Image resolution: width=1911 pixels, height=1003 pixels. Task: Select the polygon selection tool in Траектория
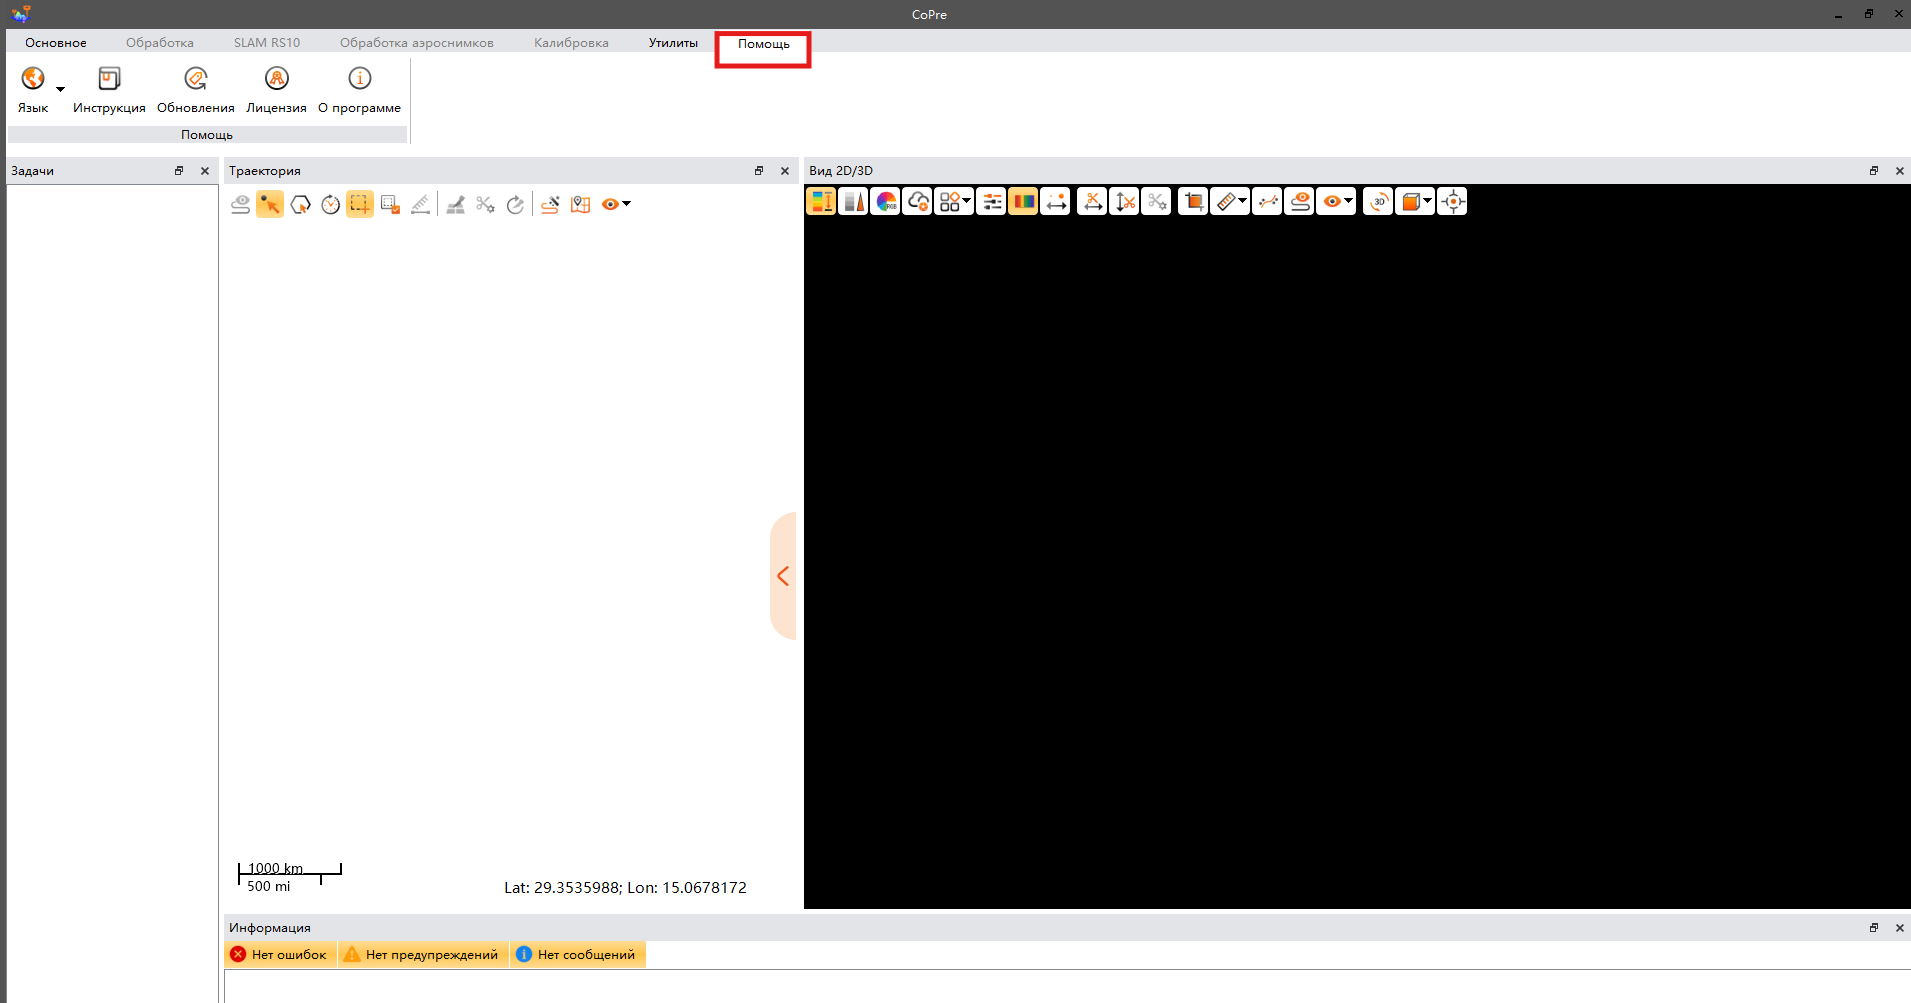coord(300,204)
